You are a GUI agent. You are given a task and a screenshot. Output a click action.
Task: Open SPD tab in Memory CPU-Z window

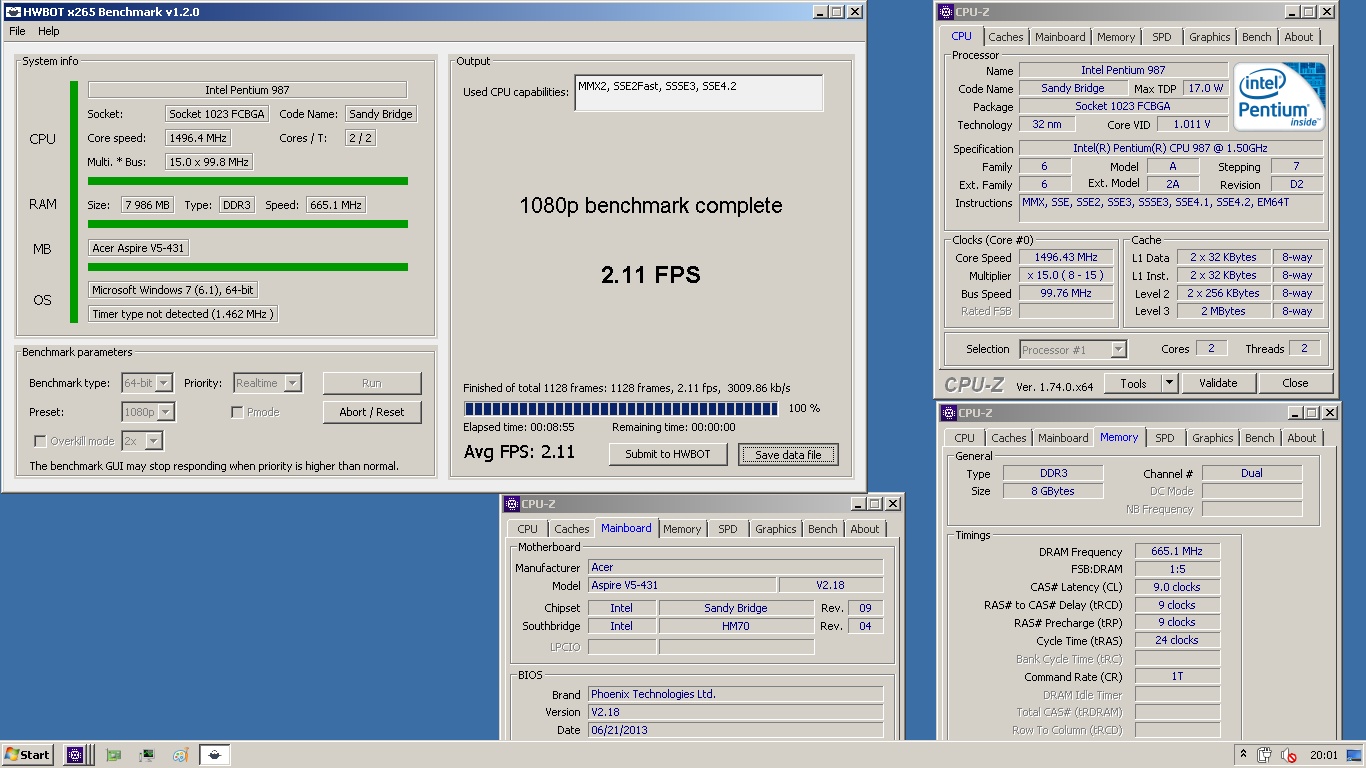tap(1165, 438)
